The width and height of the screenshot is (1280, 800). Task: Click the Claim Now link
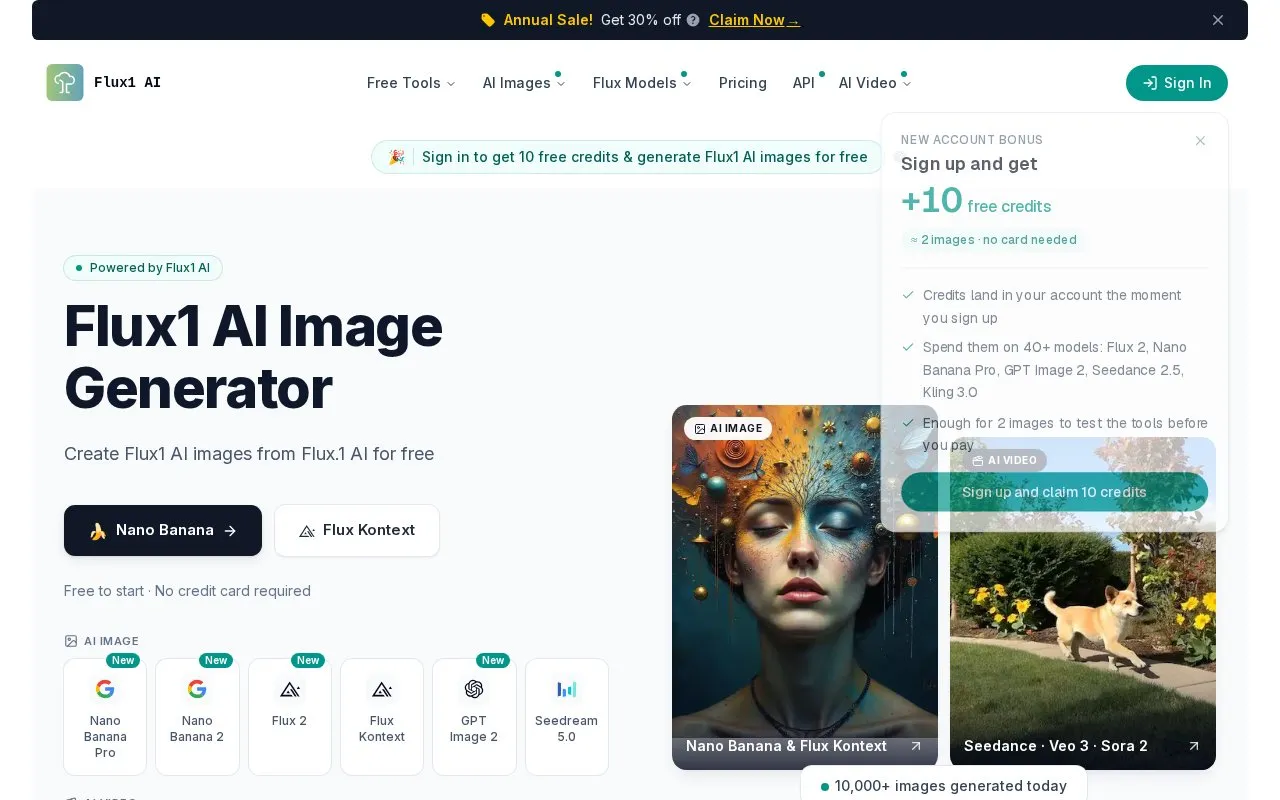click(x=754, y=20)
